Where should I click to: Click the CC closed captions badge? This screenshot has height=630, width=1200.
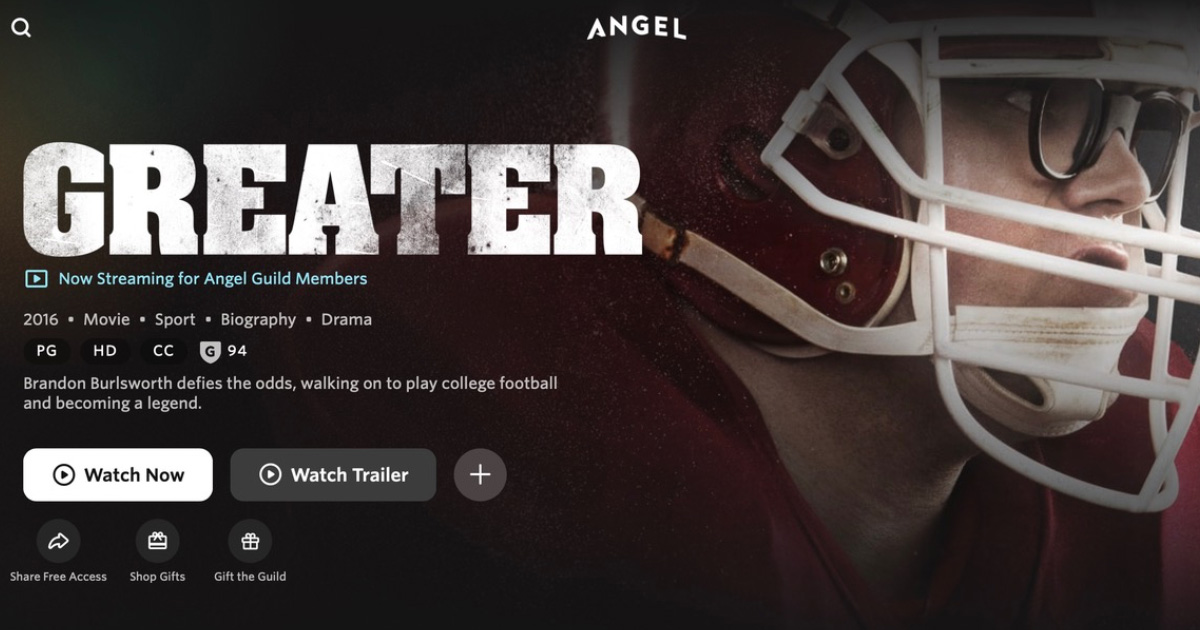coord(163,351)
